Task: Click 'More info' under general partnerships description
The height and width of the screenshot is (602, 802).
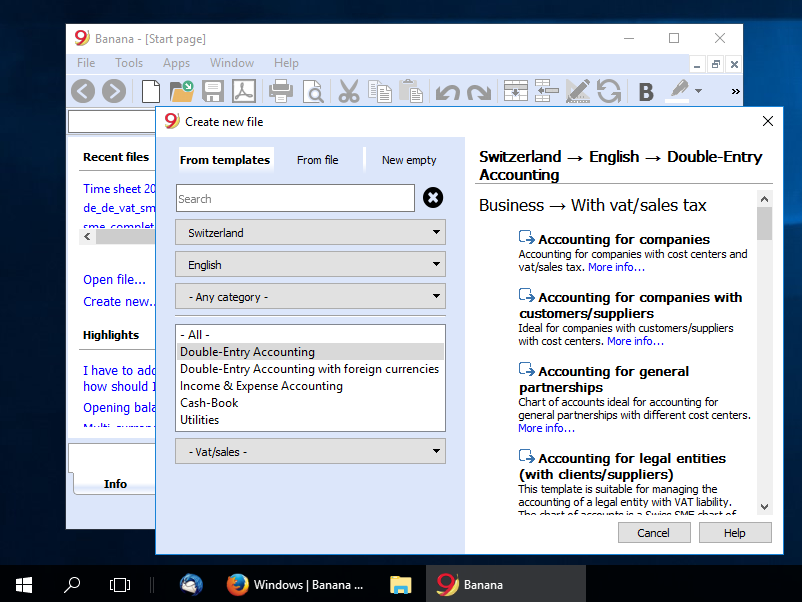Action: pyautogui.click(x=546, y=428)
